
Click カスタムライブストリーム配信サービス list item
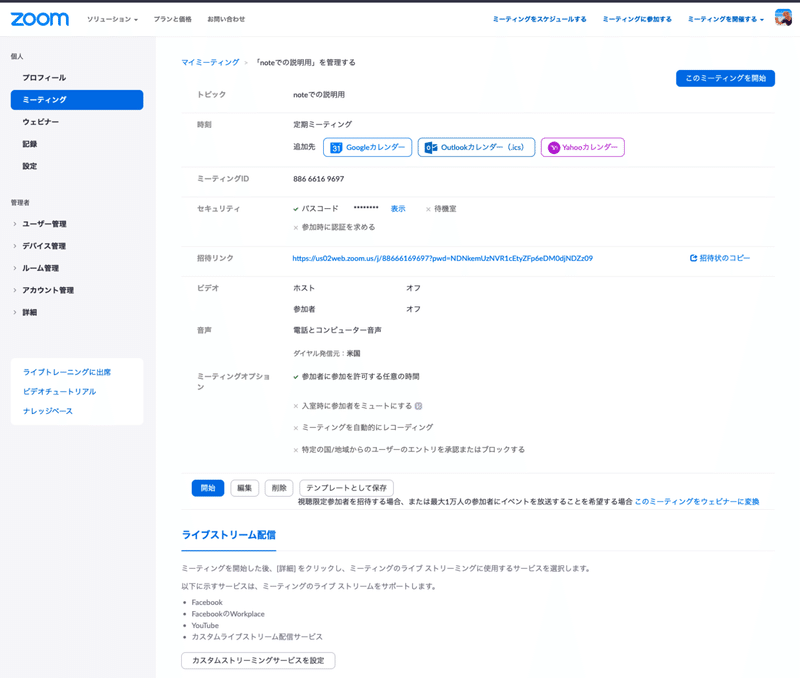tap(257, 637)
